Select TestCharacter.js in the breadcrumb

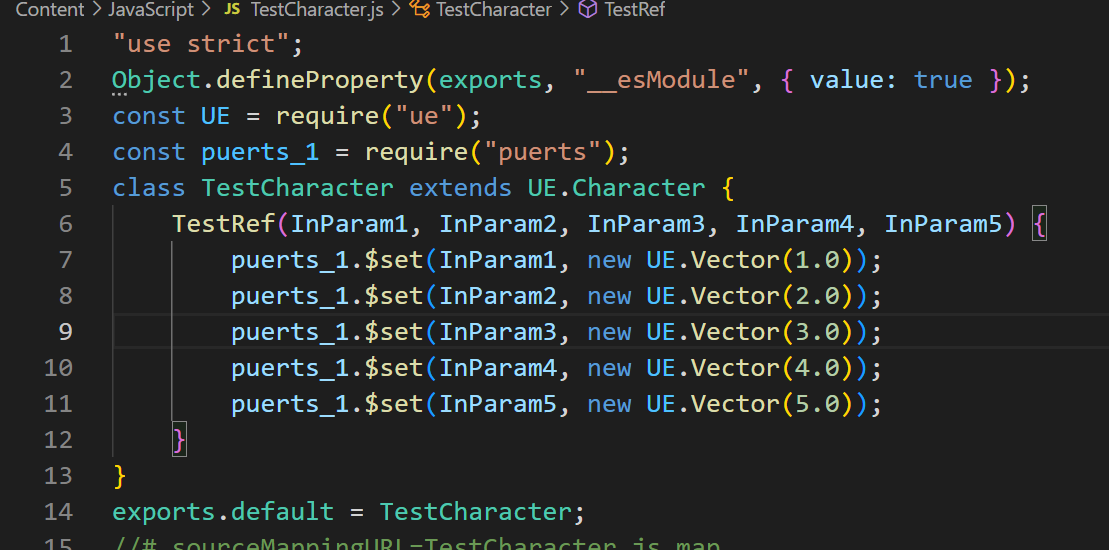(x=316, y=10)
